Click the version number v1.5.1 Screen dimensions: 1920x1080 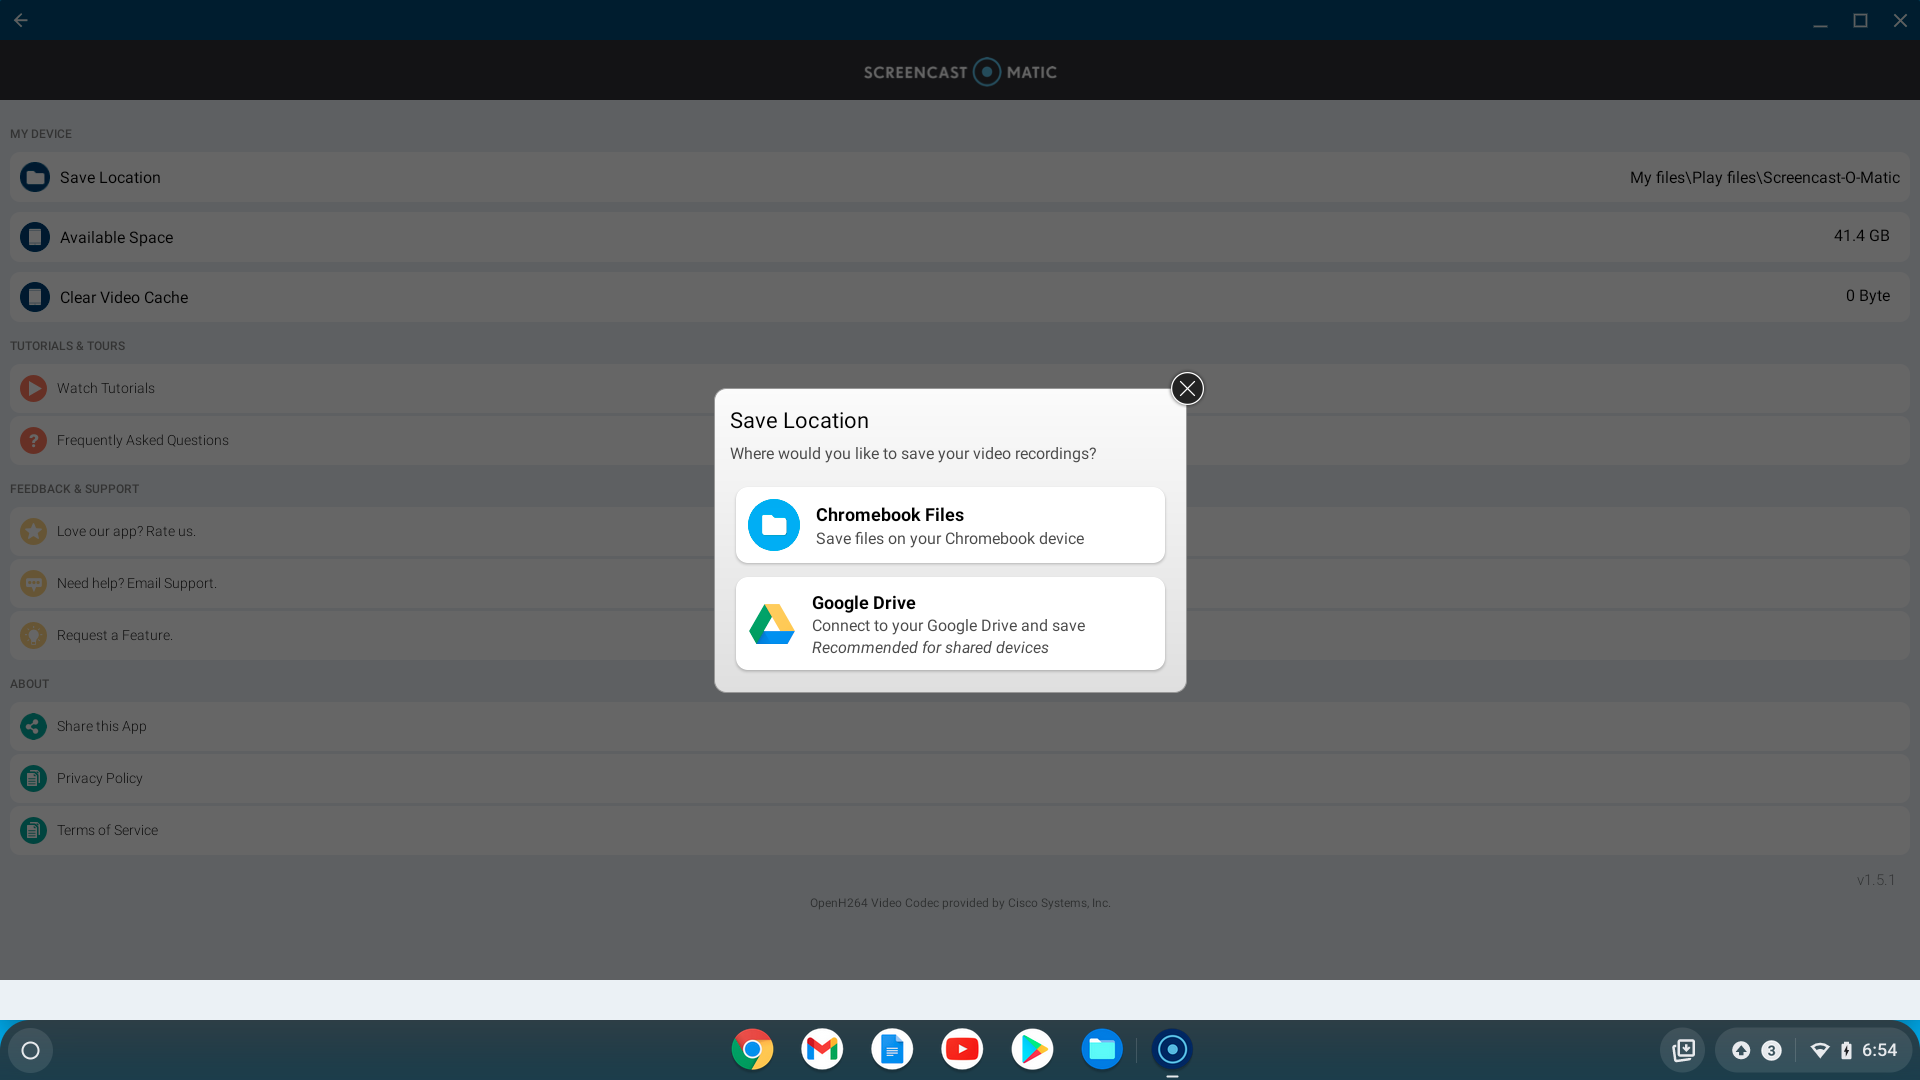coord(1876,880)
